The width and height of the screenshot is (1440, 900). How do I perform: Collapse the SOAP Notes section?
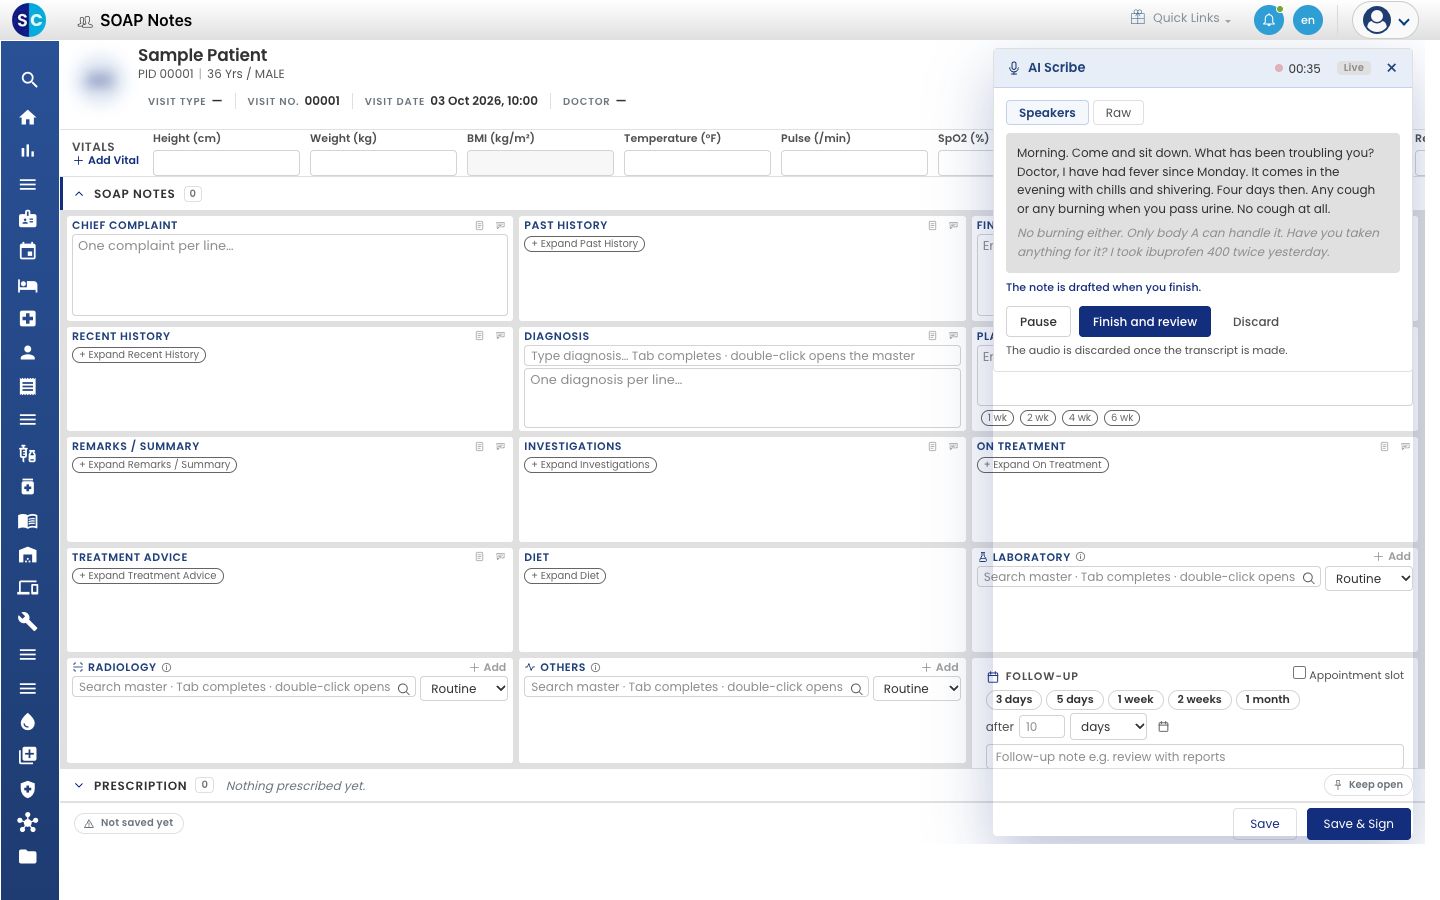pos(79,194)
